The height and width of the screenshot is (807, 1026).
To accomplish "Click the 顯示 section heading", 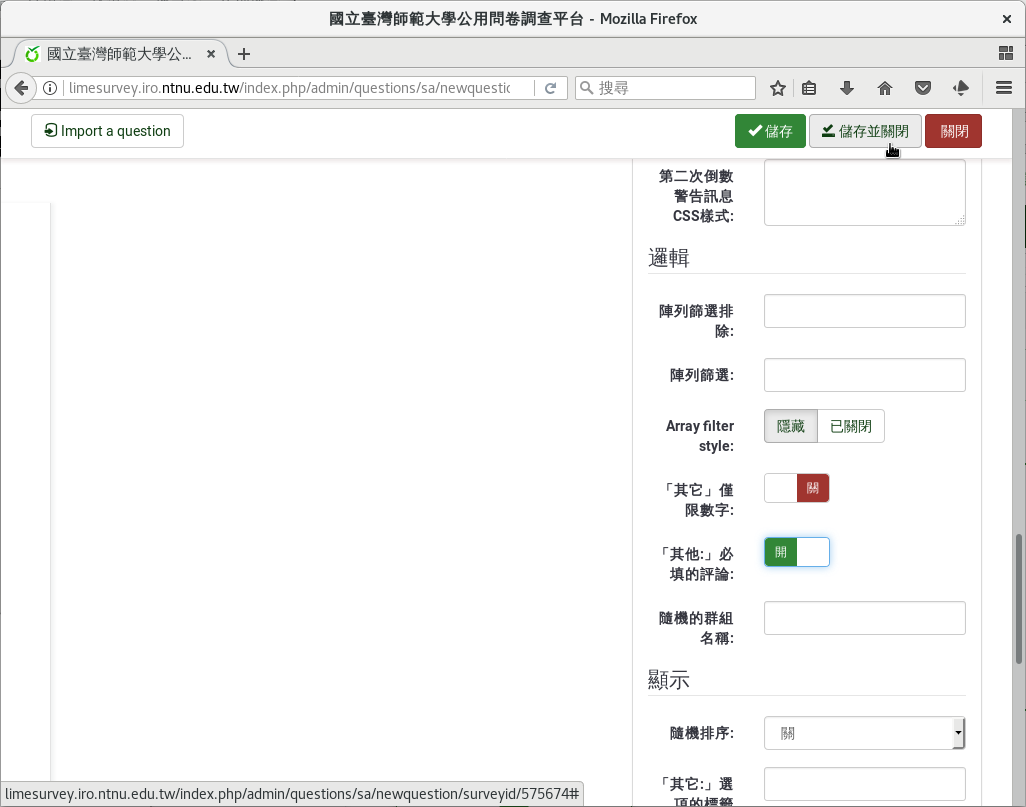I will click(x=668, y=680).
